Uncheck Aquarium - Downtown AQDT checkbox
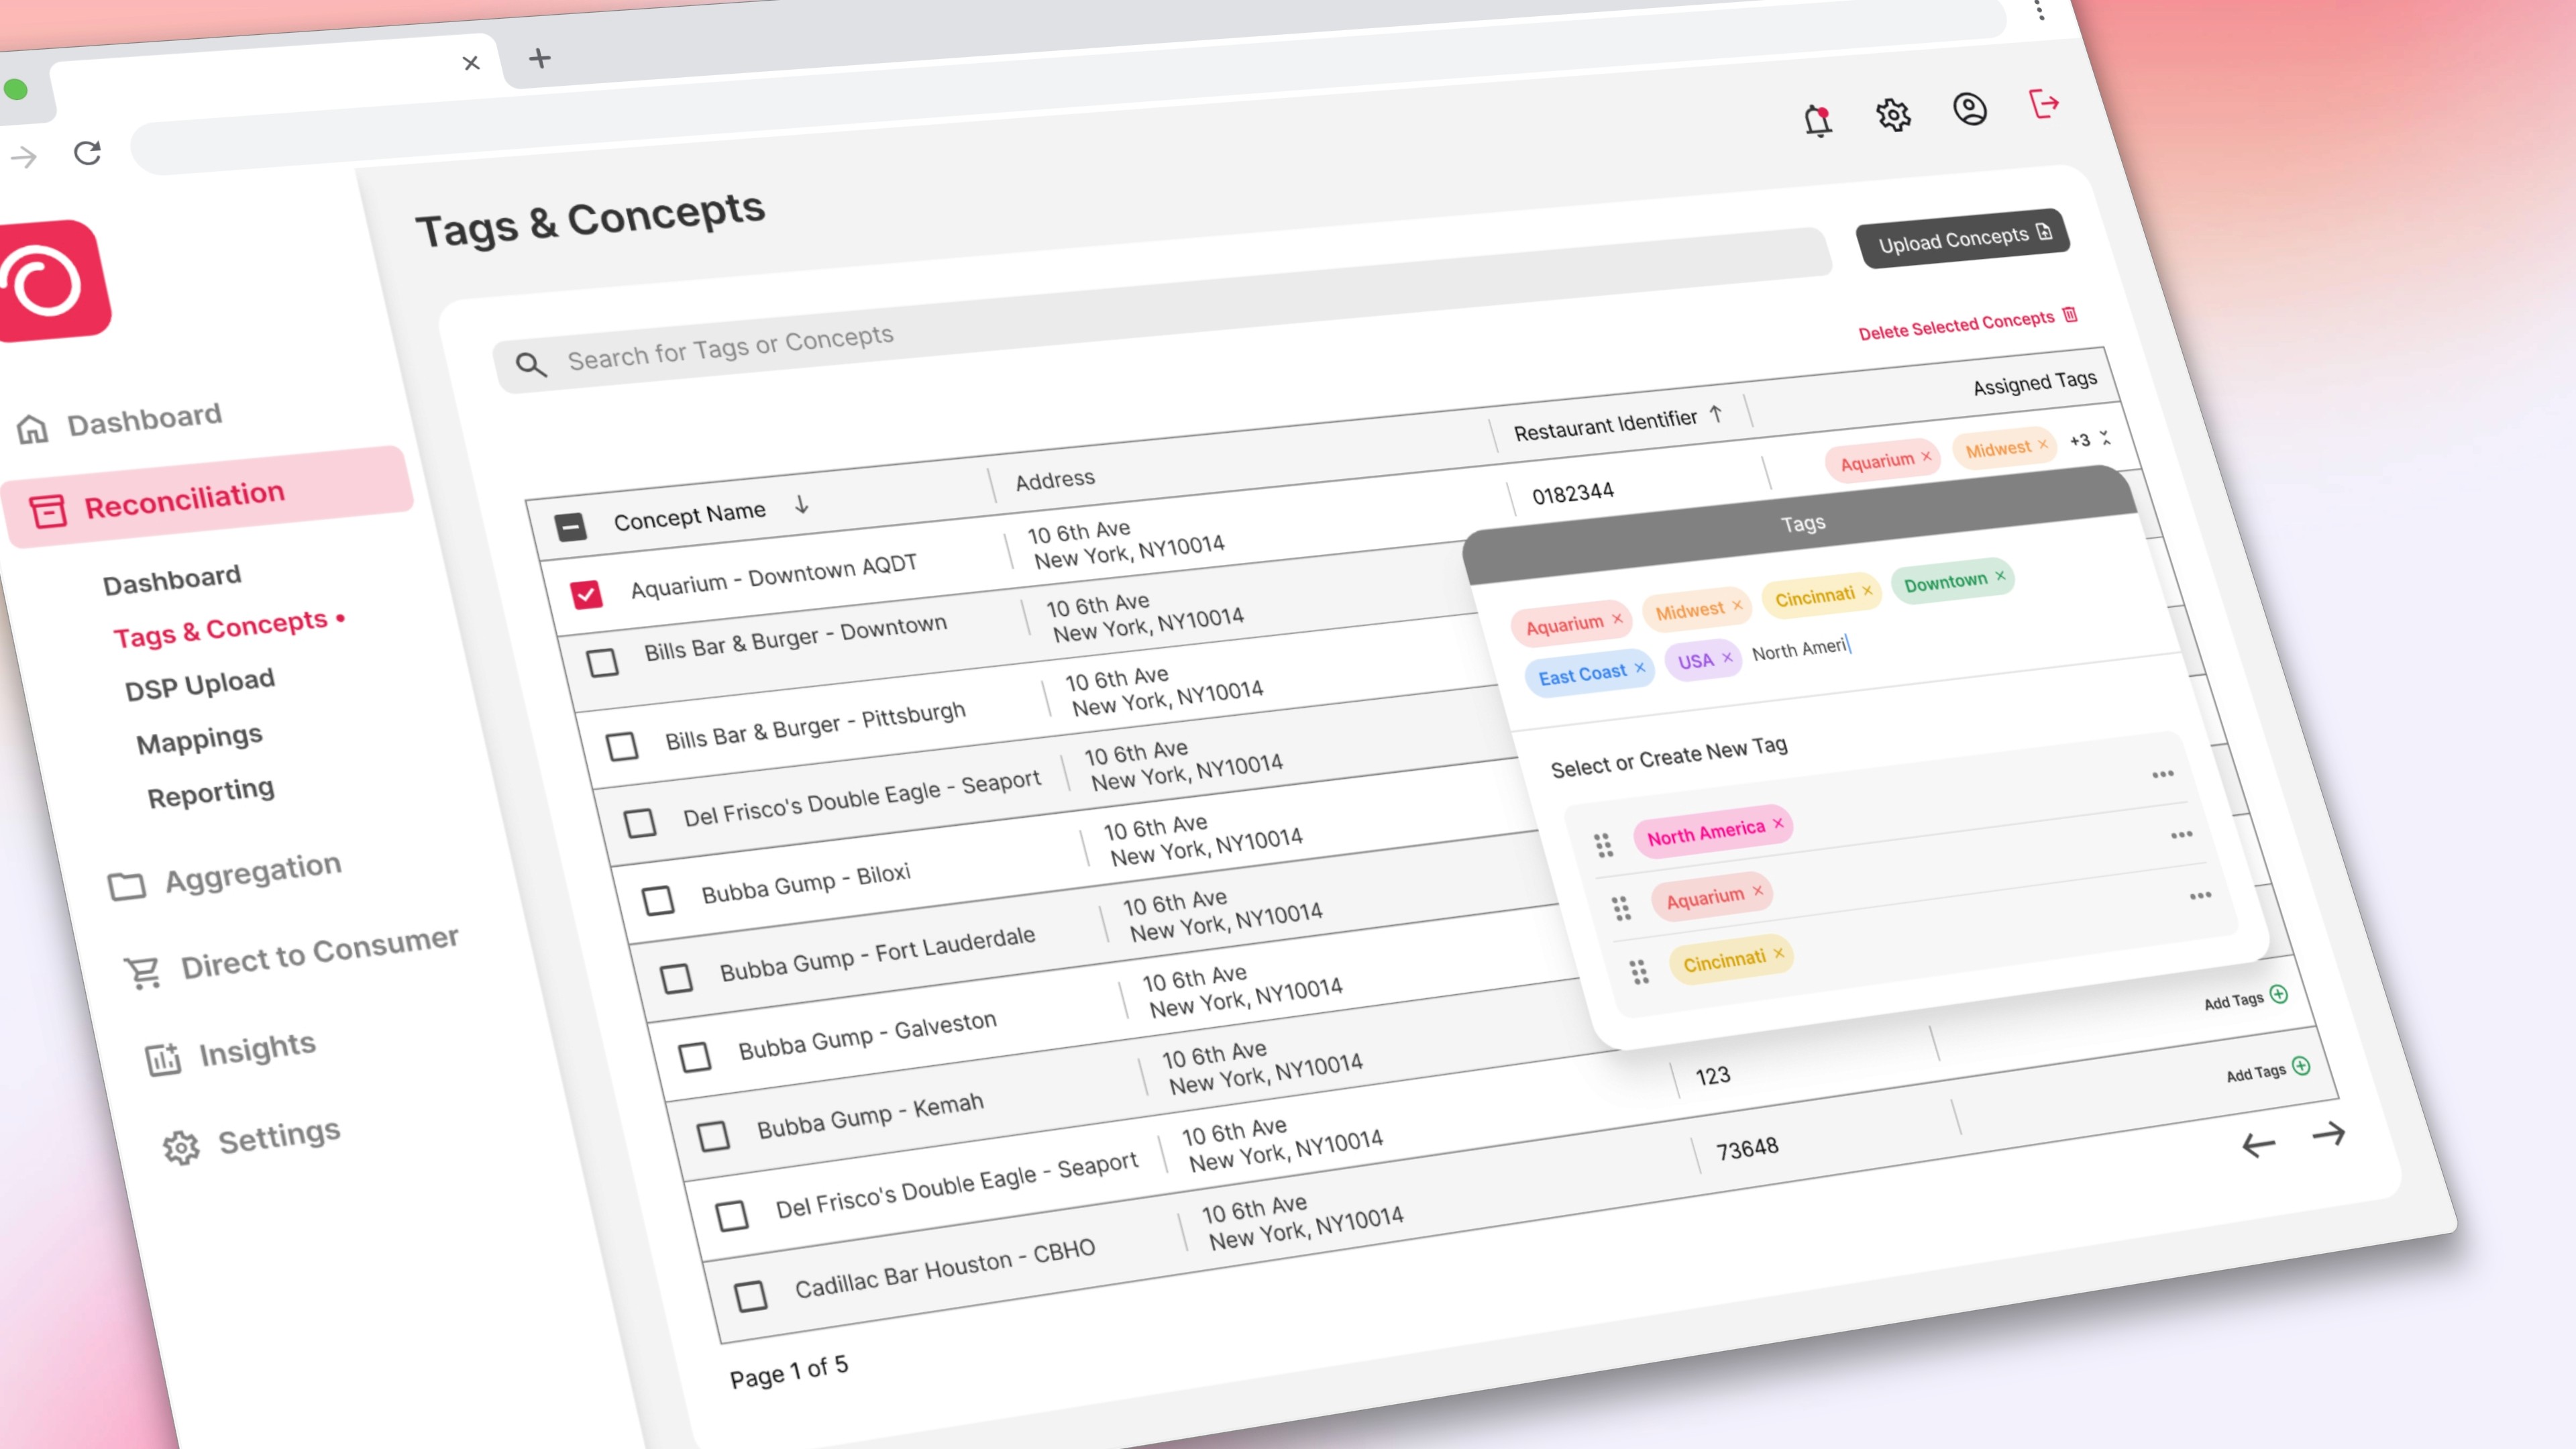This screenshot has height=1449, width=2576. tap(586, 594)
